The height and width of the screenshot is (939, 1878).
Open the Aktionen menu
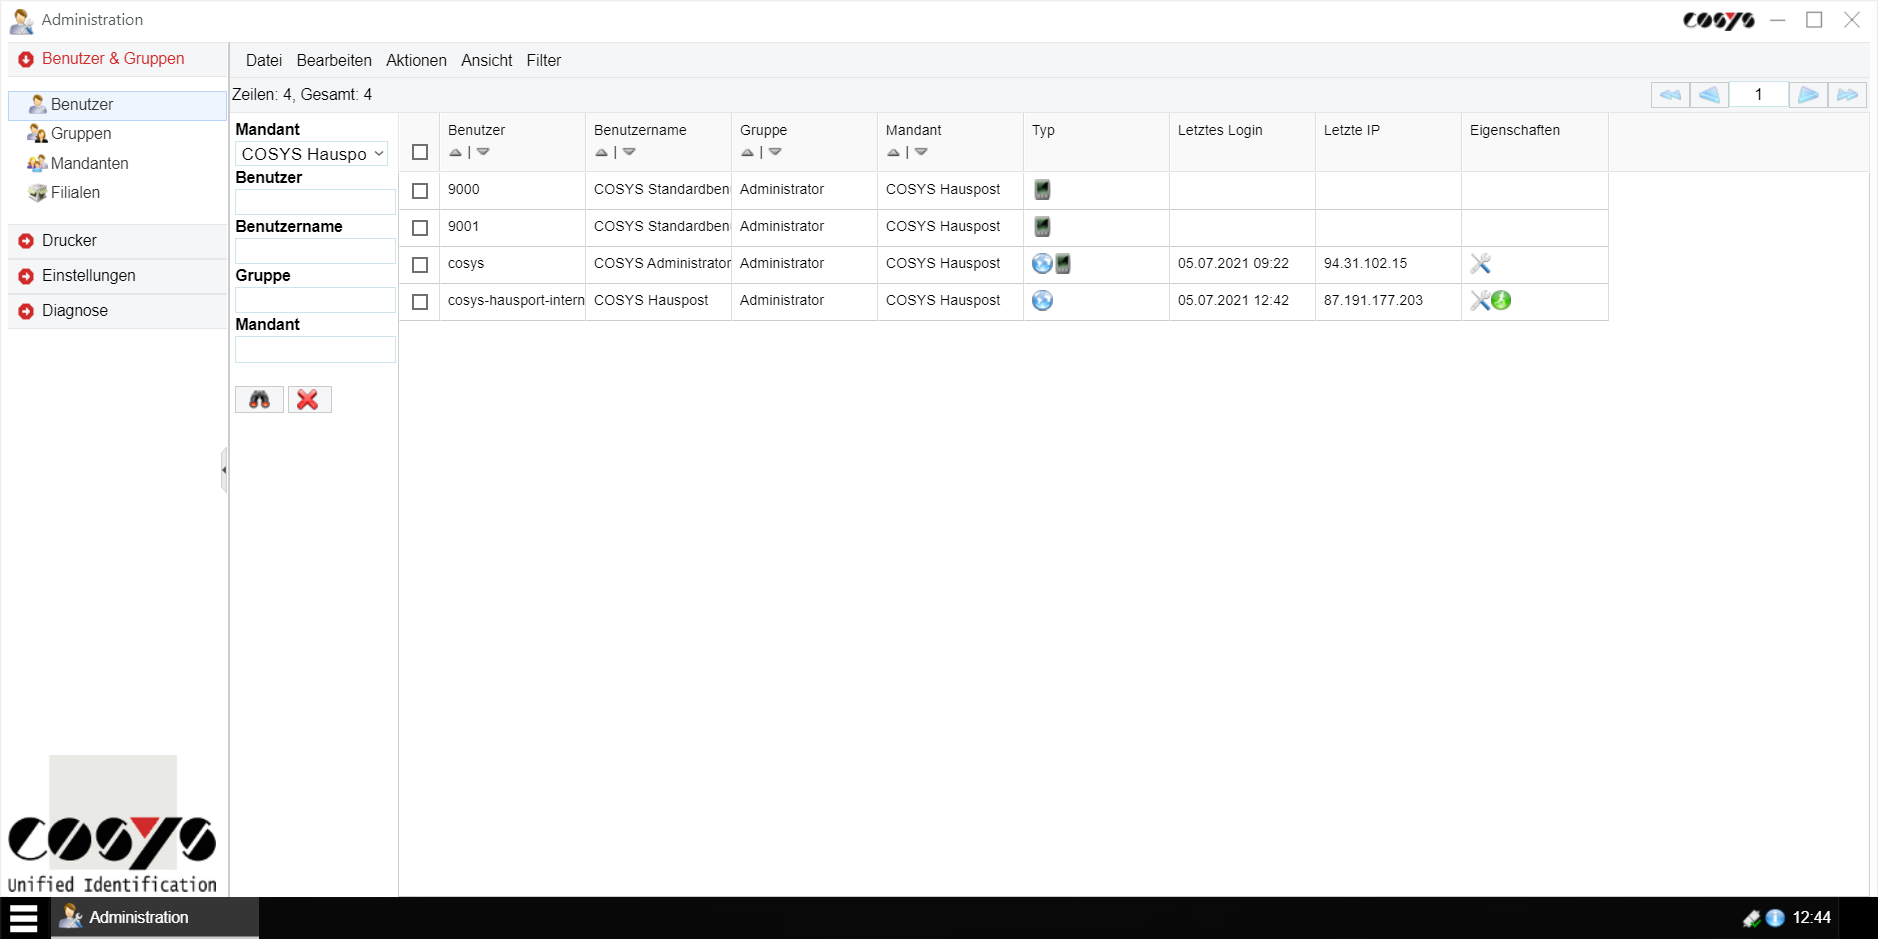416,61
